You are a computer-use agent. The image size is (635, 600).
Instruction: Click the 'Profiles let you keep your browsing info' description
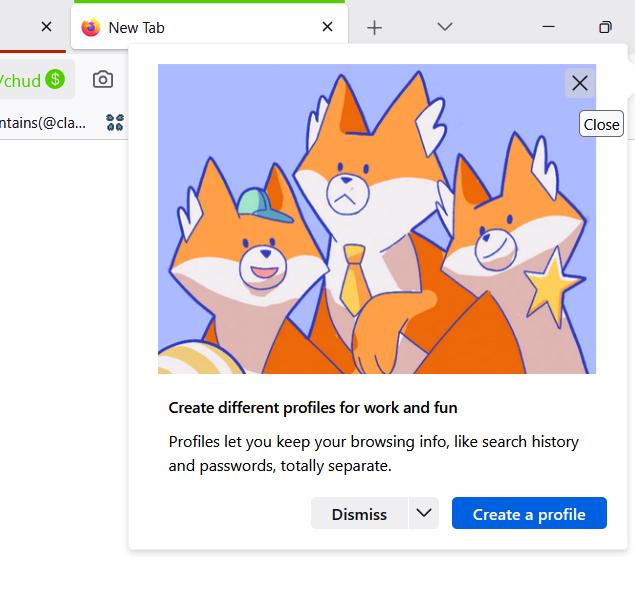(x=373, y=453)
